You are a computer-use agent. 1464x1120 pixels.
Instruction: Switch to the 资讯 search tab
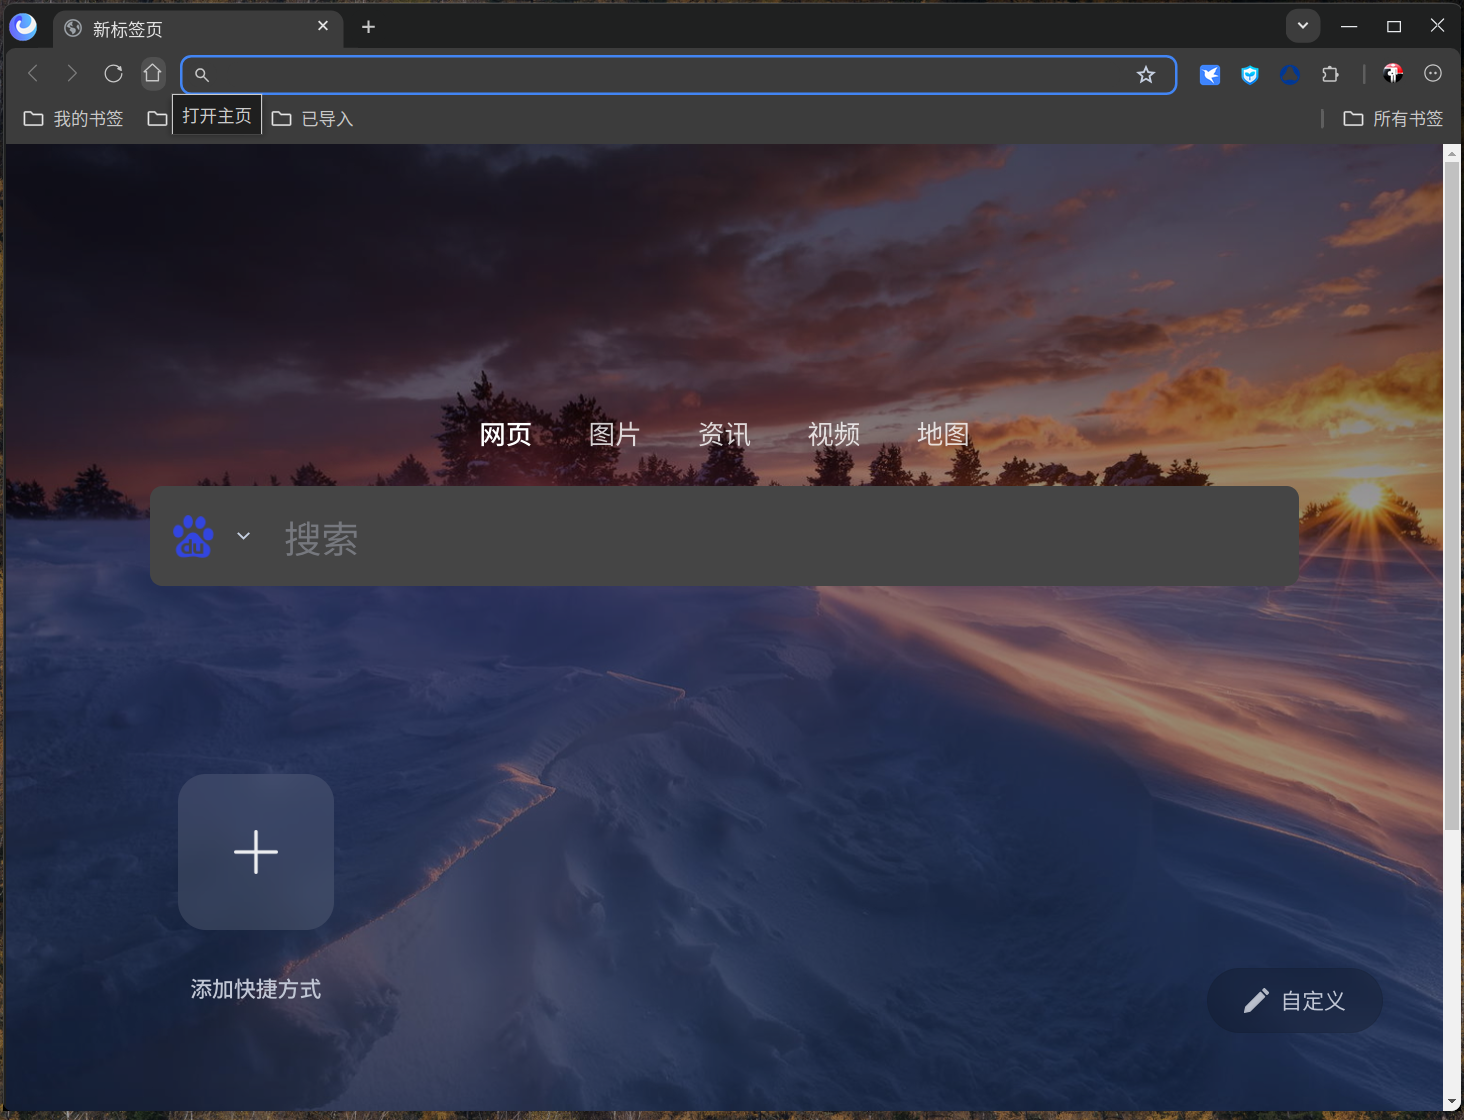(x=724, y=434)
